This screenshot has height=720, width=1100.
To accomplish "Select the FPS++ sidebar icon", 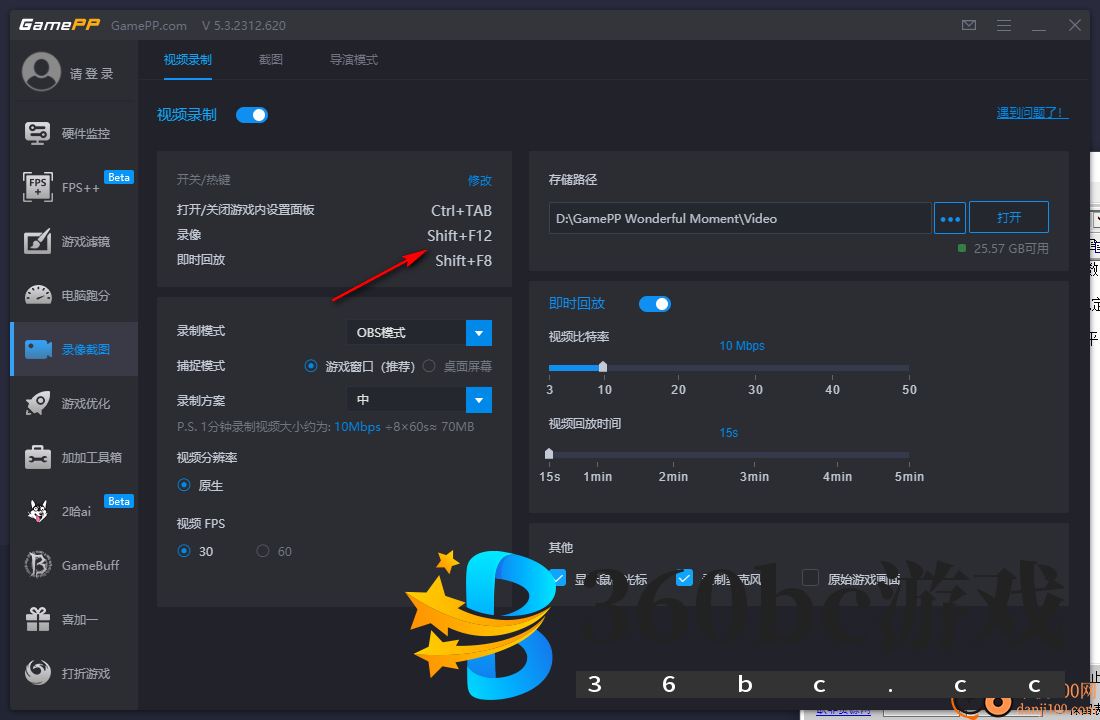I will coord(73,187).
